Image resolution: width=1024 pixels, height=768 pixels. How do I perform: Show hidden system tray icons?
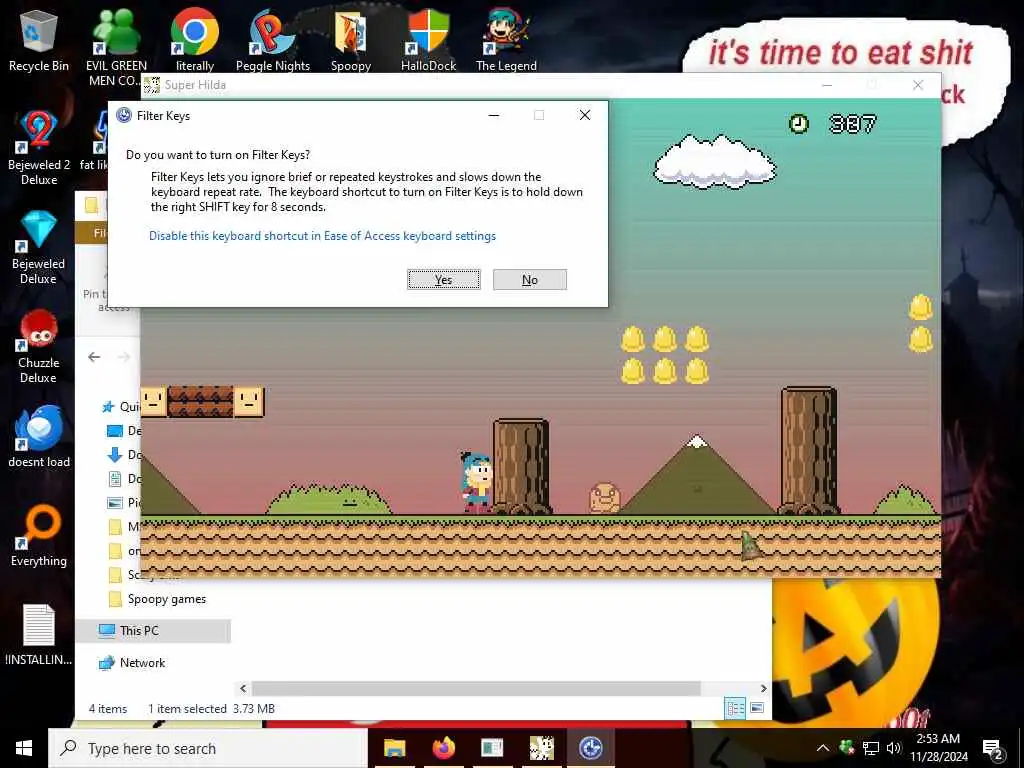[x=823, y=748]
